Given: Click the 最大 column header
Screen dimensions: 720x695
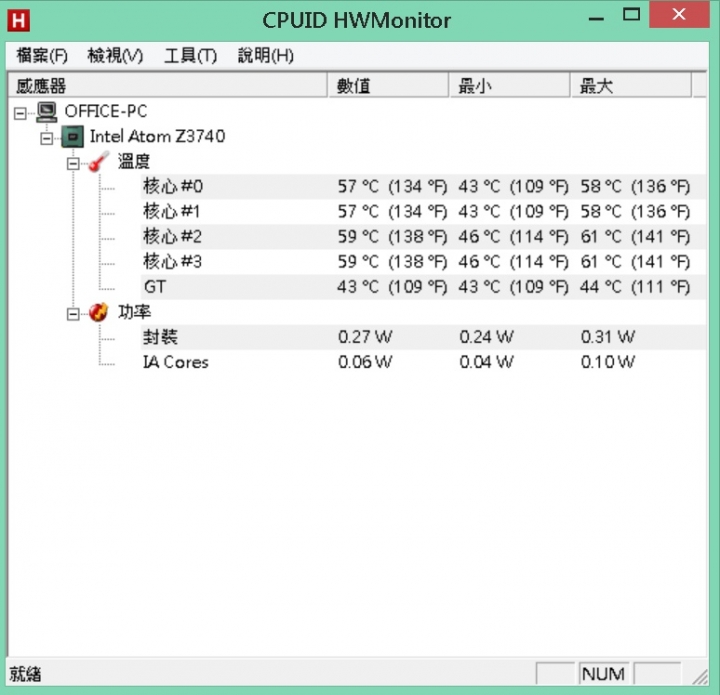Looking at the screenshot, I should click(x=631, y=85).
